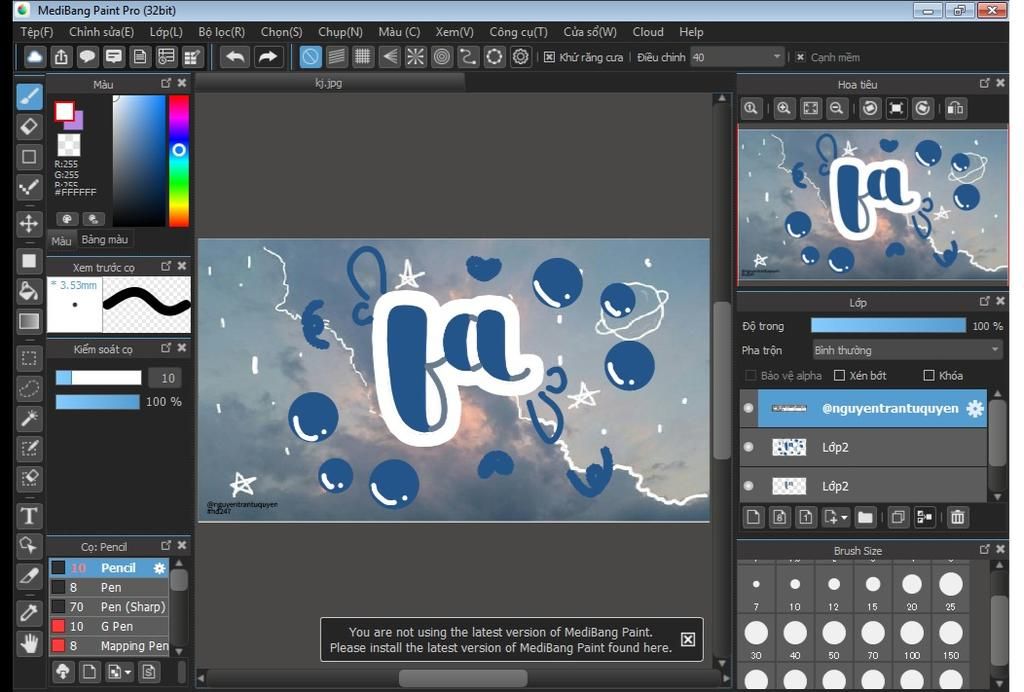Select the Lasso selection tool

[x=29, y=389]
